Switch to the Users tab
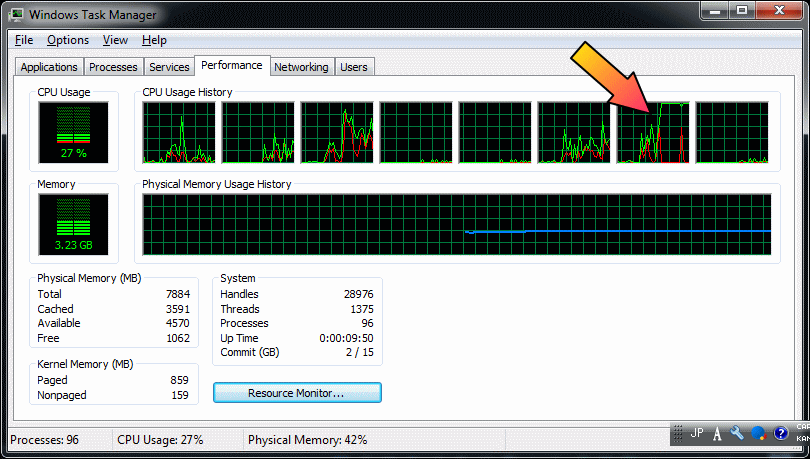810x459 pixels. (x=354, y=67)
